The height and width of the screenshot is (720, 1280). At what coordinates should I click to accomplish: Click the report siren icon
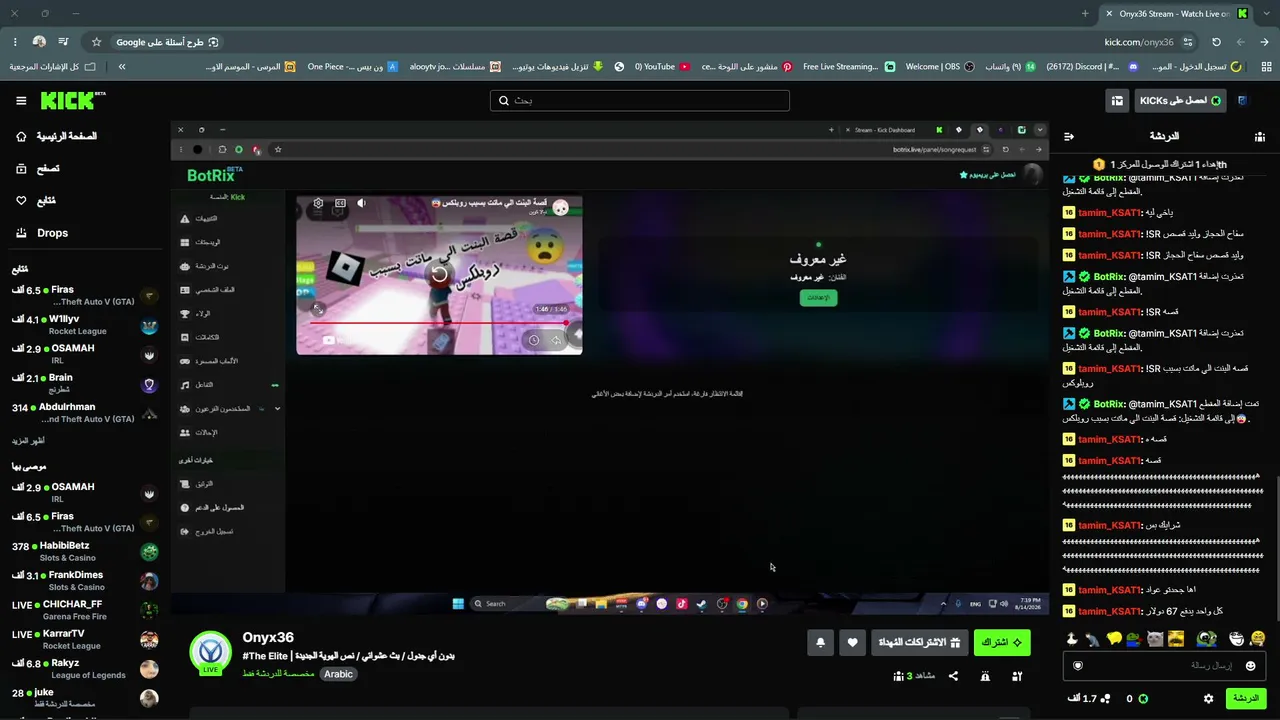pos(985,676)
